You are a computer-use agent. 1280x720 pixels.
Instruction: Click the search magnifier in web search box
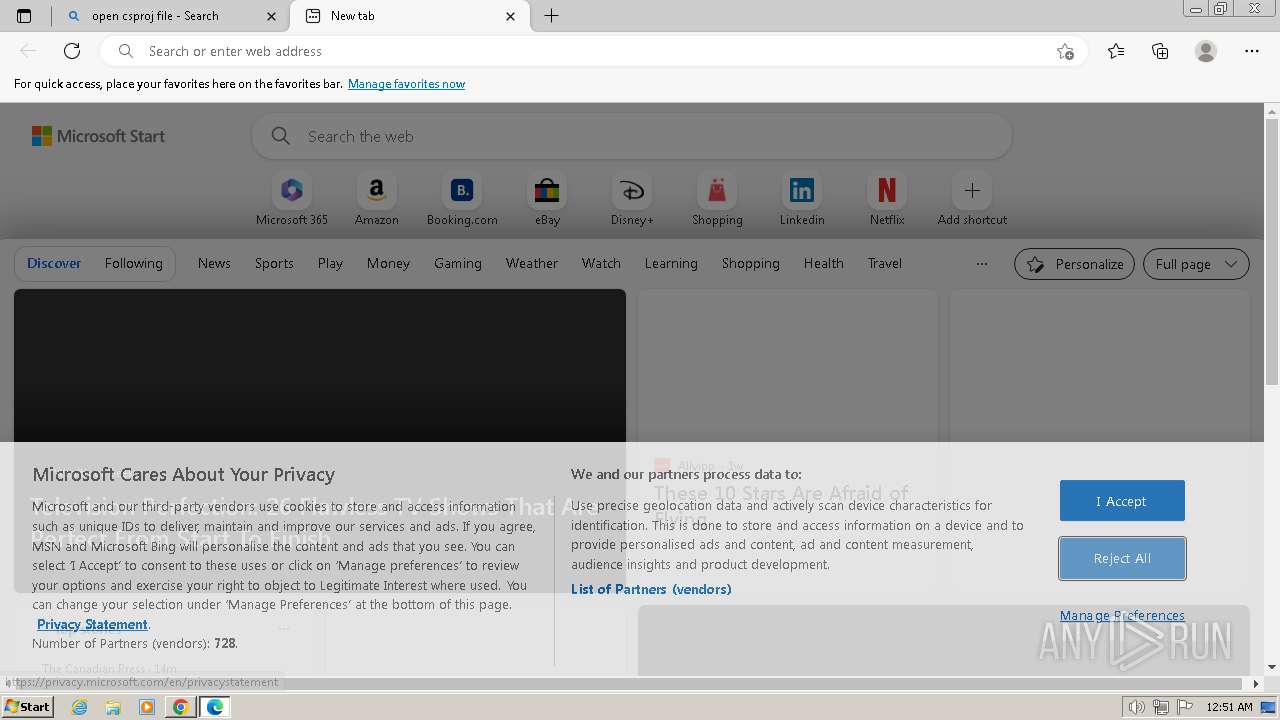281,136
